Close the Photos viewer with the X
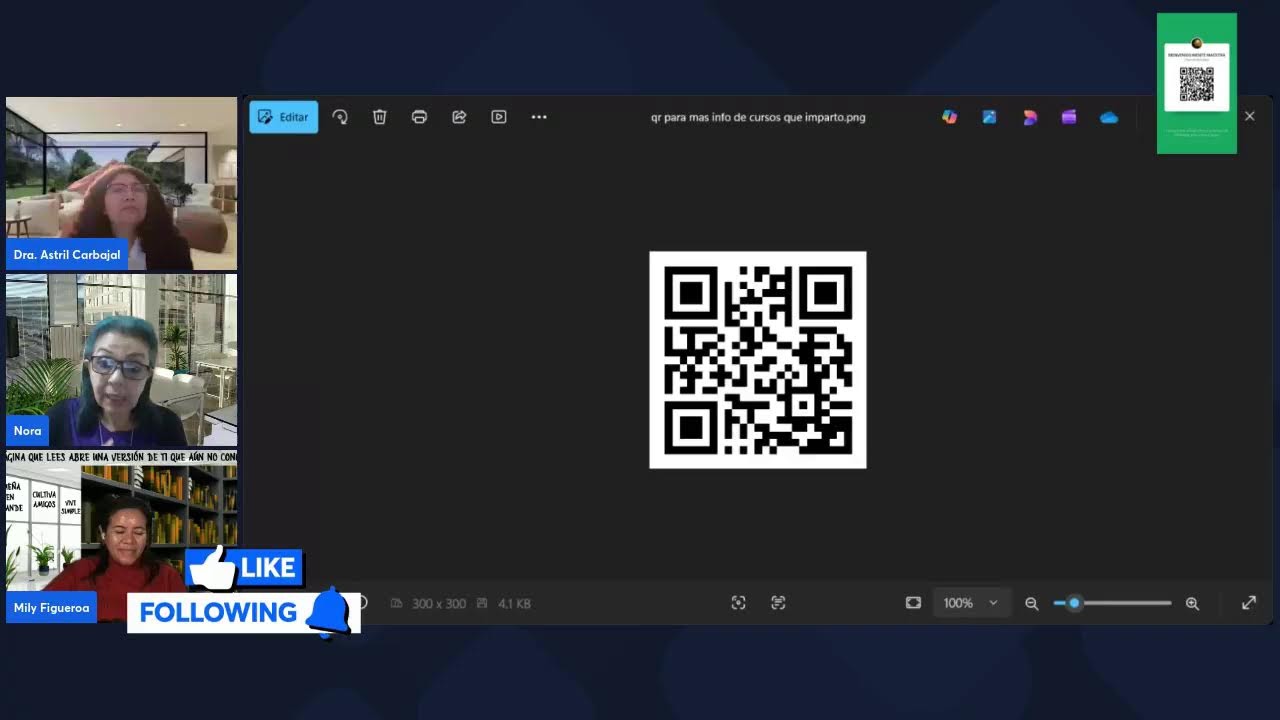 pyautogui.click(x=1249, y=117)
